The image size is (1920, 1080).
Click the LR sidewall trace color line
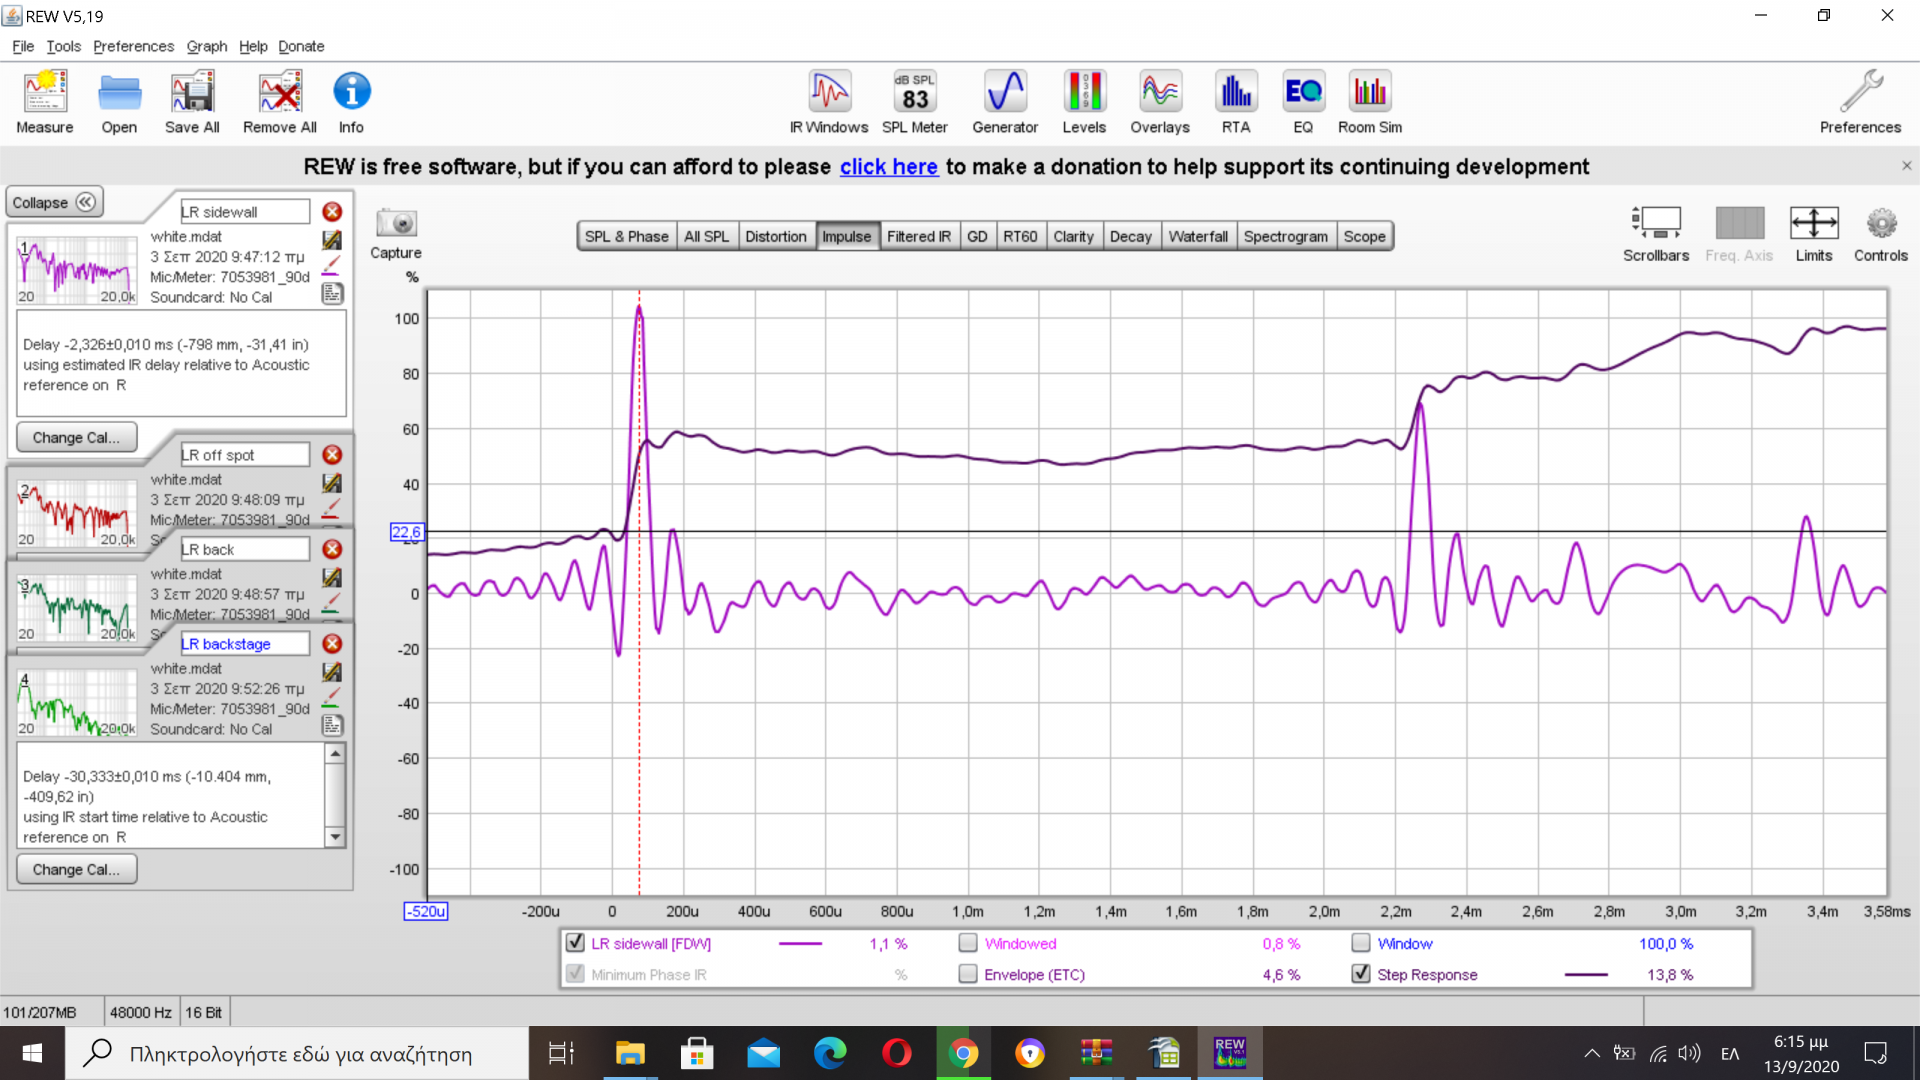point(800,944)
